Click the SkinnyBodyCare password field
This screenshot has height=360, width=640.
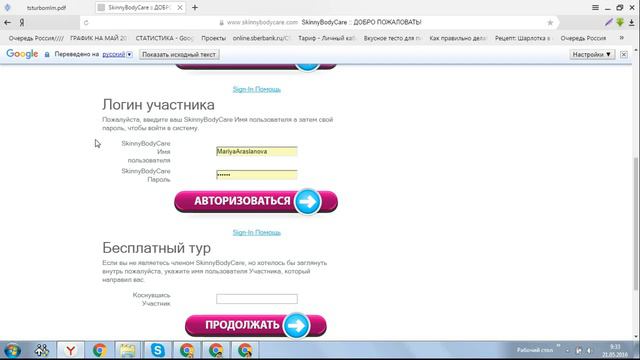257,175
